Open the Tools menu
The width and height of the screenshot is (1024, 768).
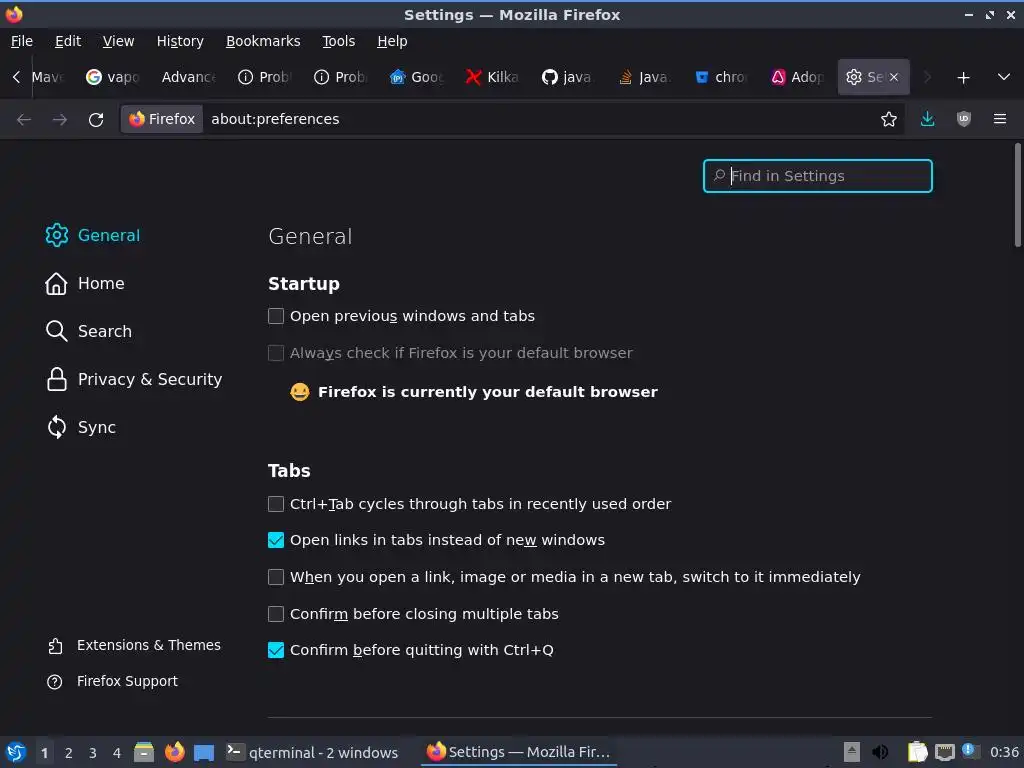coord(338,41)
